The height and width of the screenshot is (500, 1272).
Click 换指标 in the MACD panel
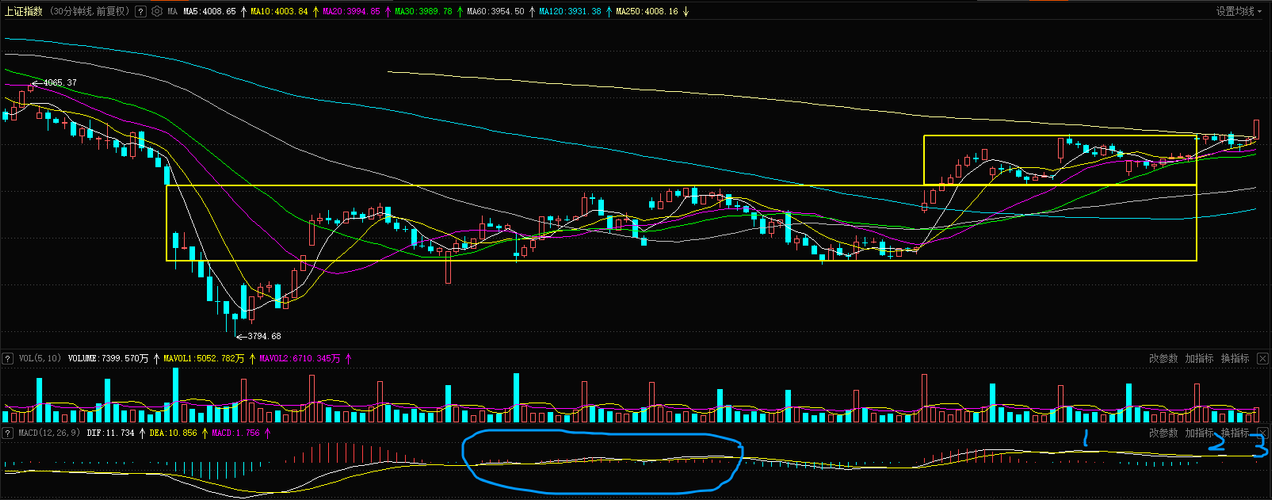pos(1235,433)
